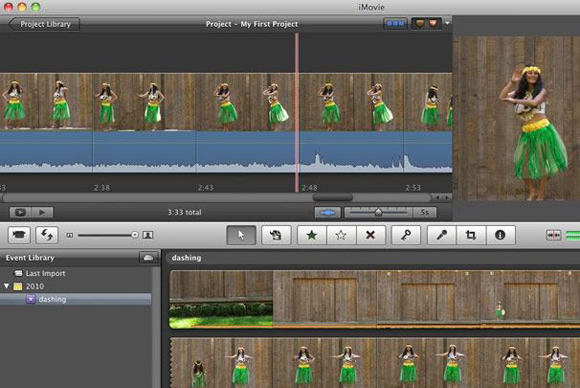The height and width of the screenshot is (388, 580).
Task: Click the 2:53 timeline marker
Action: coord(413,188)
